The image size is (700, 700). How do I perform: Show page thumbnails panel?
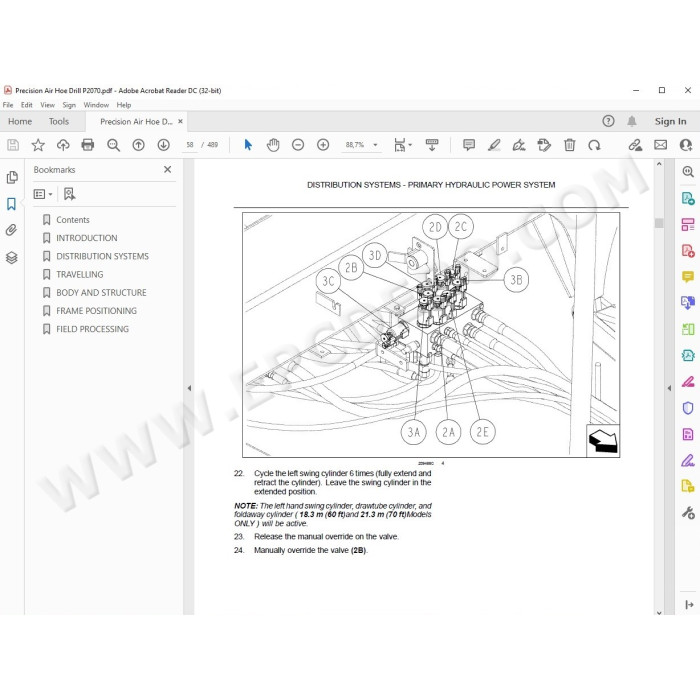pyautogui.click(x=12, y=178)
